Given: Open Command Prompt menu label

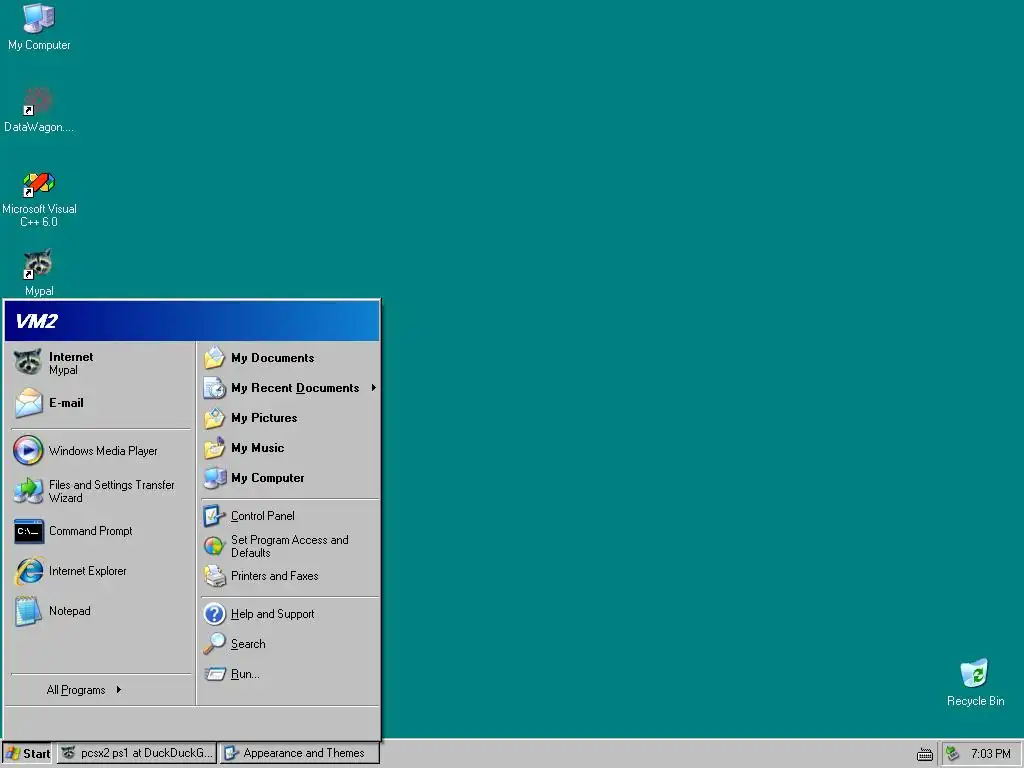Looking at the screenshot, I should click(90, 532).
